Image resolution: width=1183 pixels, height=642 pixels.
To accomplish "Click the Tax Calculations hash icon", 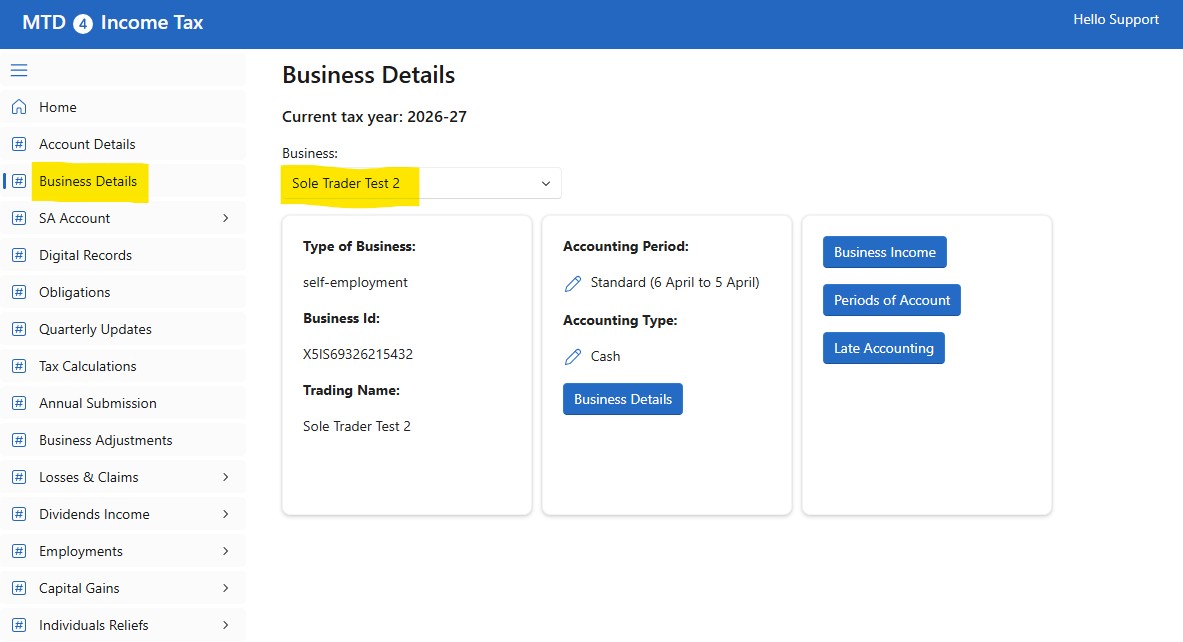I will click(x=19, y=366).
